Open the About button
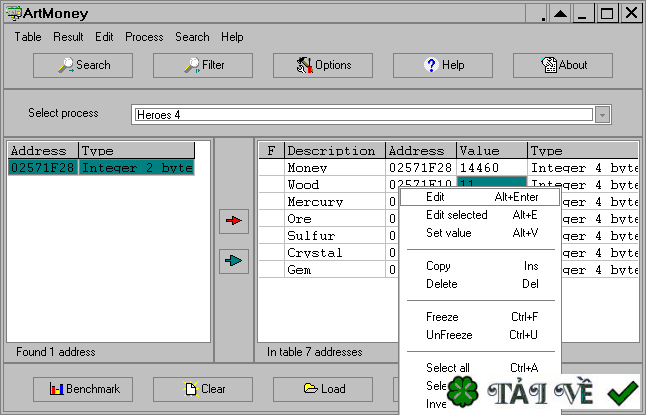 pyautogui.click(x=562, y=65)
